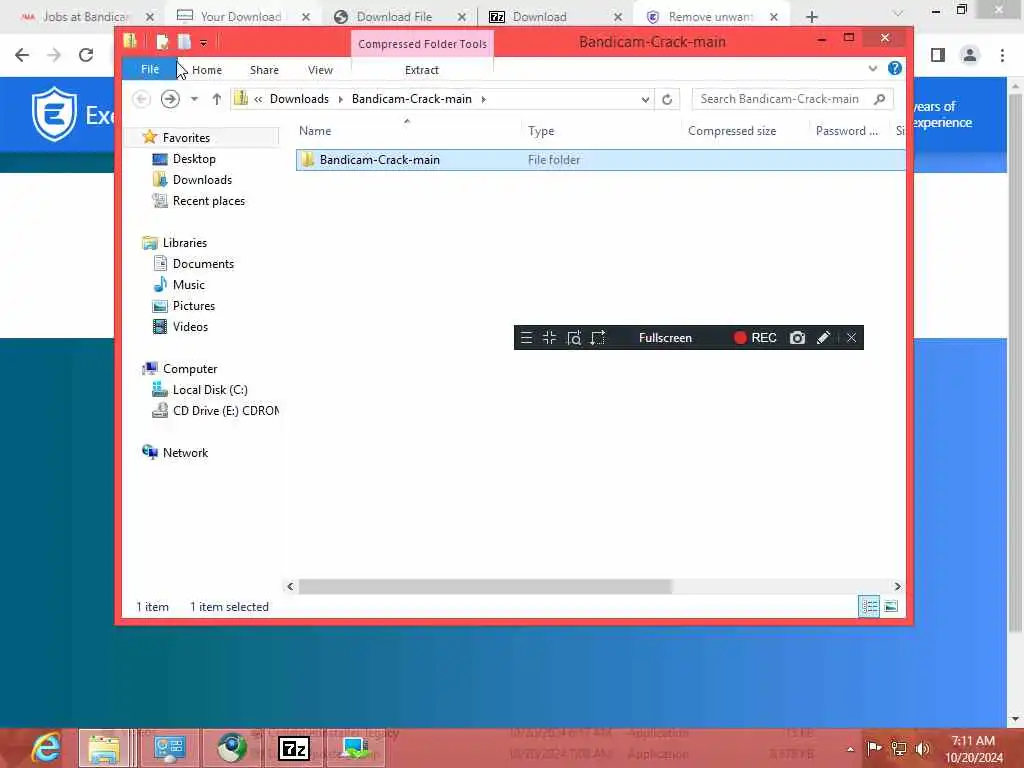The width and height of the screenshot is (1024, 768).
Task: Sort by the Type column header
Action: (x=541, y=131)
